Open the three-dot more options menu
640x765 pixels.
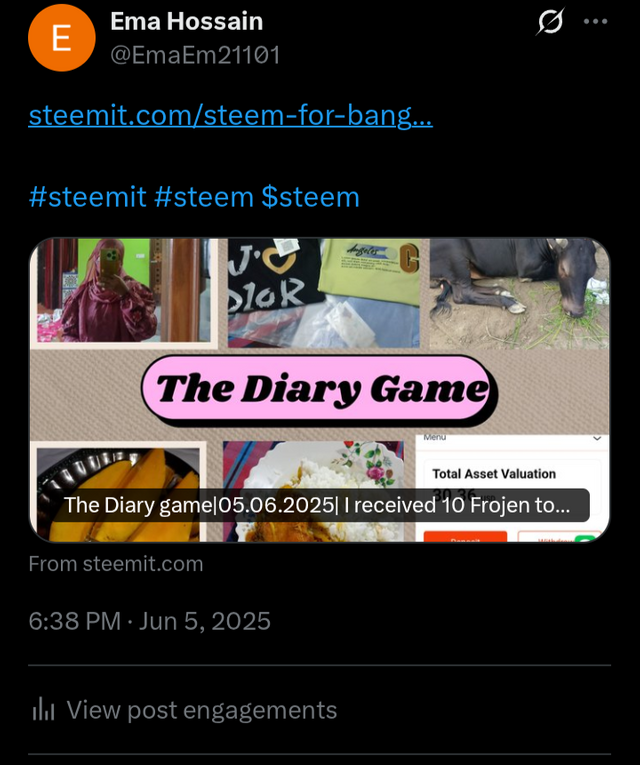click(595, 21)
